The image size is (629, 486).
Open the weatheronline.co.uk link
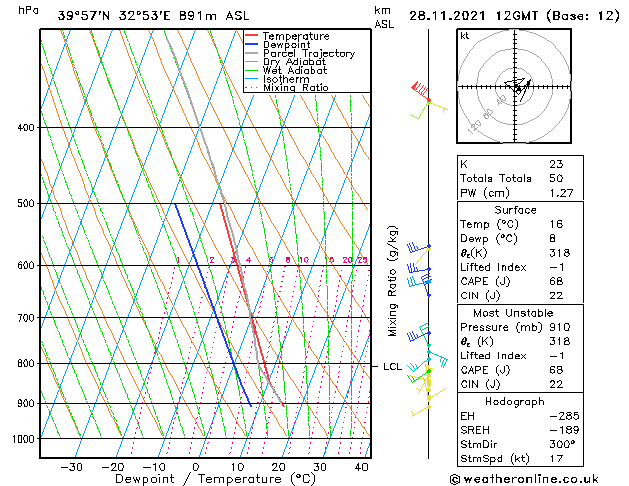pyautogui.click(x=524, y=479)
